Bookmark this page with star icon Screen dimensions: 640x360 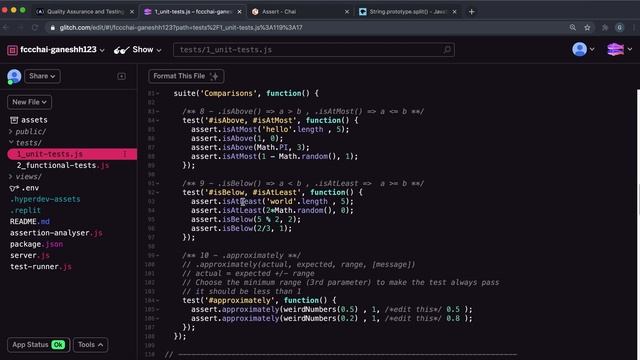587,28
